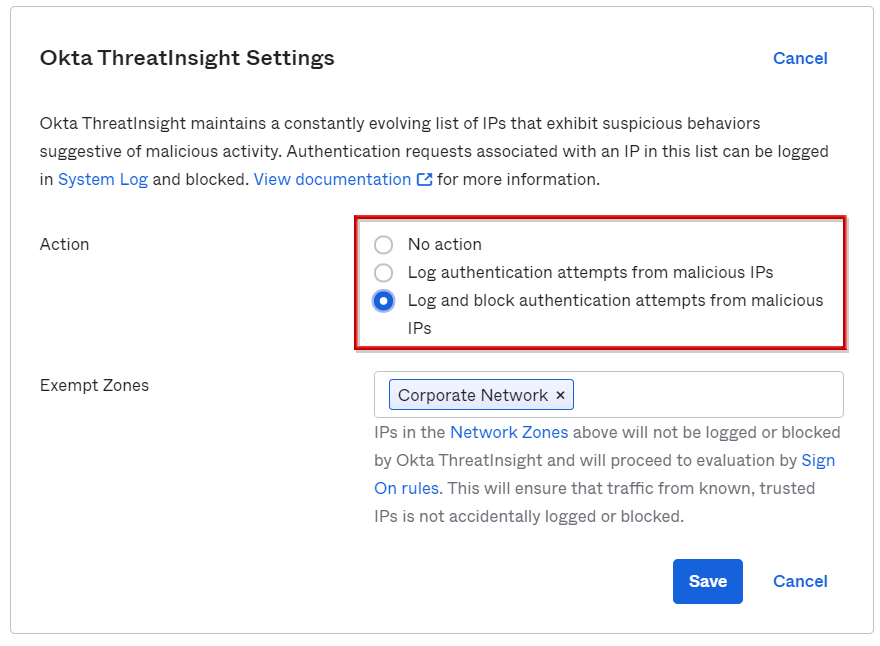
Task: Open the System Log link
Action: pyautogui.click(x=103, y=180)
